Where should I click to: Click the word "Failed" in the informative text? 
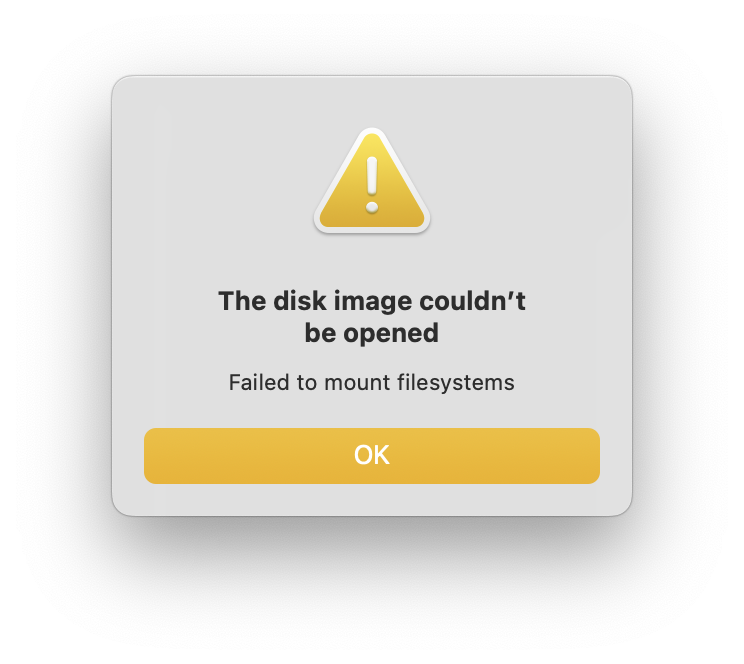pyautogui.click(x=259, y=383)
